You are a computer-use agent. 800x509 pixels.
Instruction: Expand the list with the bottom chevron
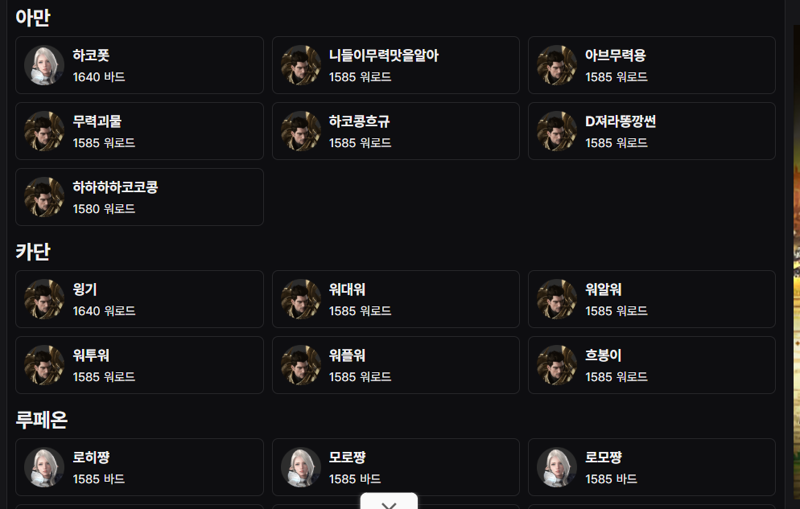click(x=389, y=502)
